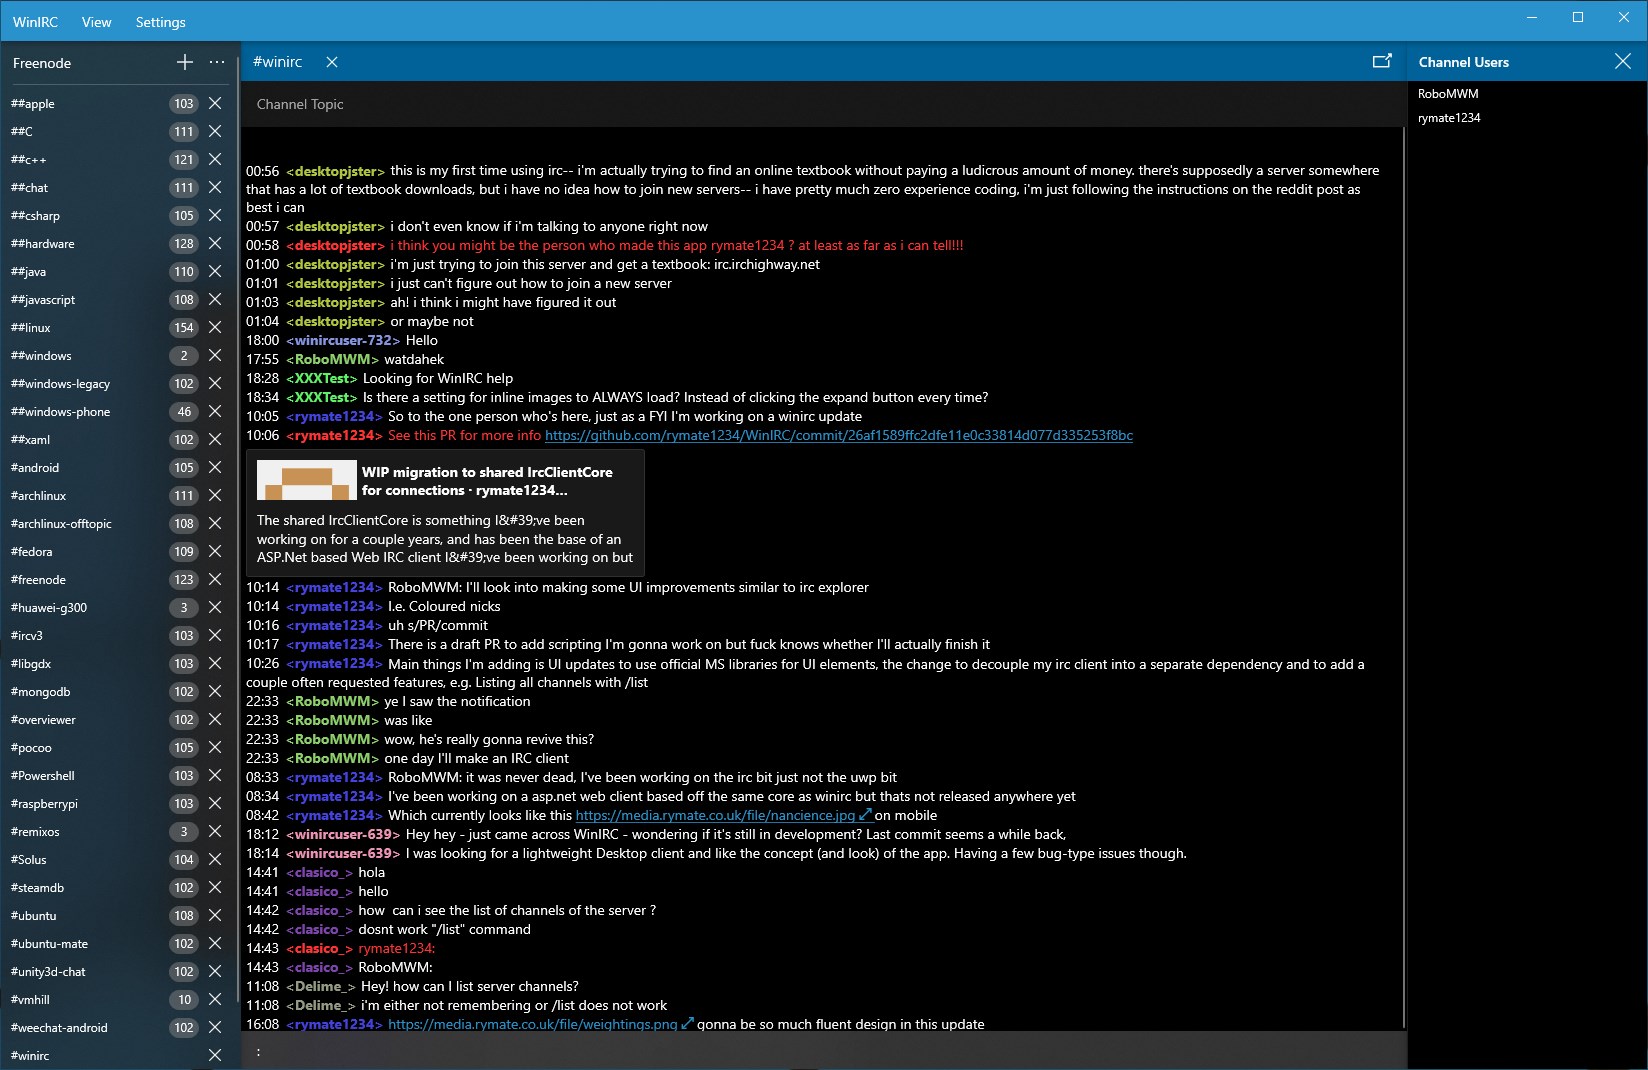The height and width of the screenshot is (1070, 1648).
Task: Expand the weightings.png inline image
Action: (687, 1024)
